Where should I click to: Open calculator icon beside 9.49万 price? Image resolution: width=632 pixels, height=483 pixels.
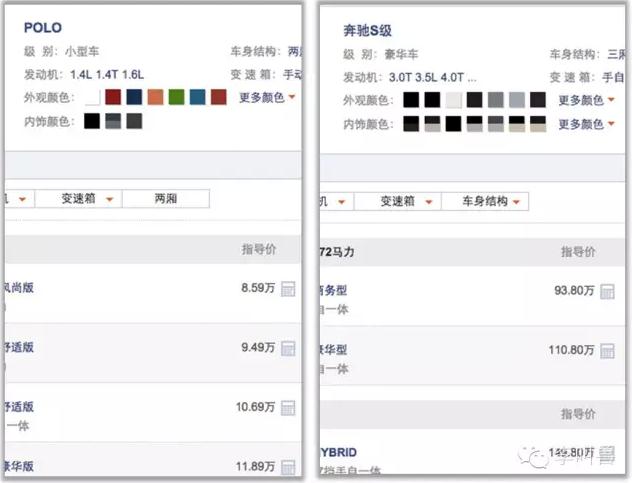pyautogui.click(x=288, y=348)
